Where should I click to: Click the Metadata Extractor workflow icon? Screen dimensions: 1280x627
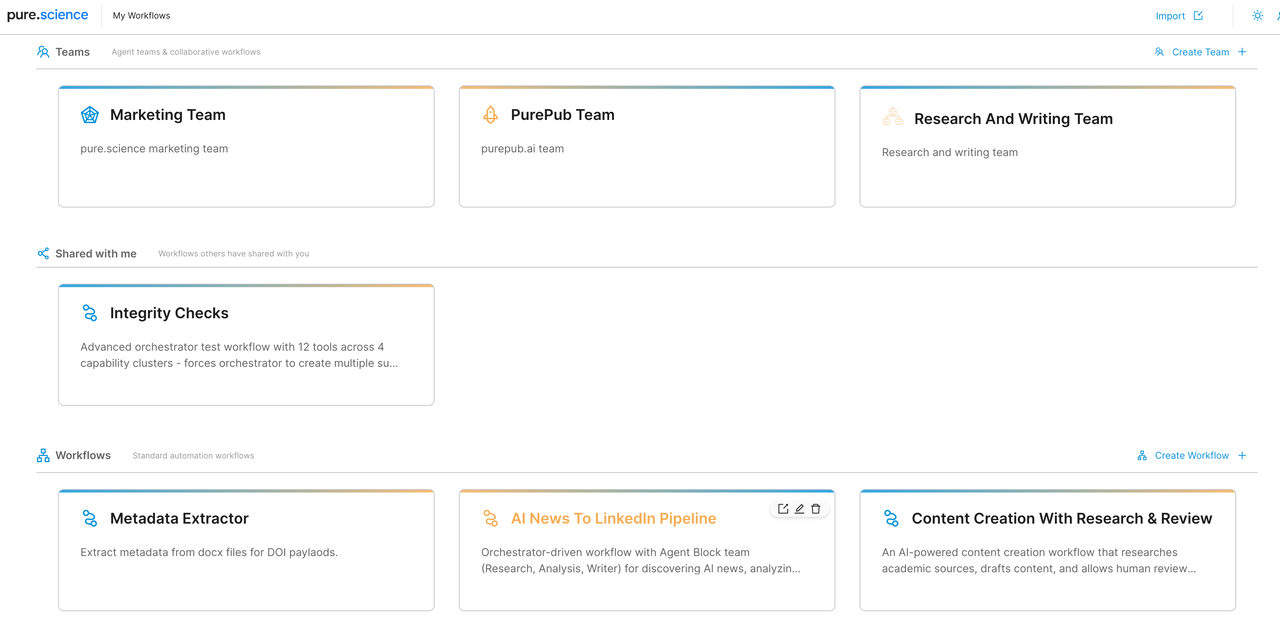coord(90,518)
